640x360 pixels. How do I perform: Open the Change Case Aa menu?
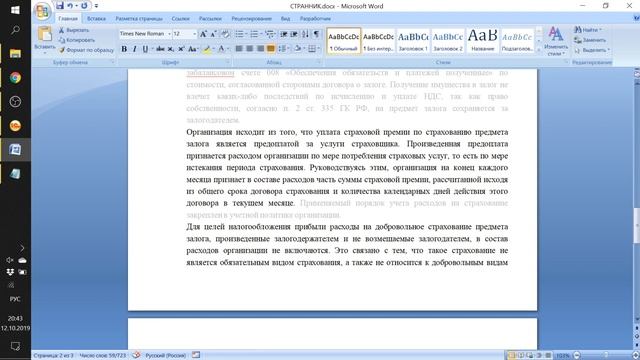click(192, 49)
